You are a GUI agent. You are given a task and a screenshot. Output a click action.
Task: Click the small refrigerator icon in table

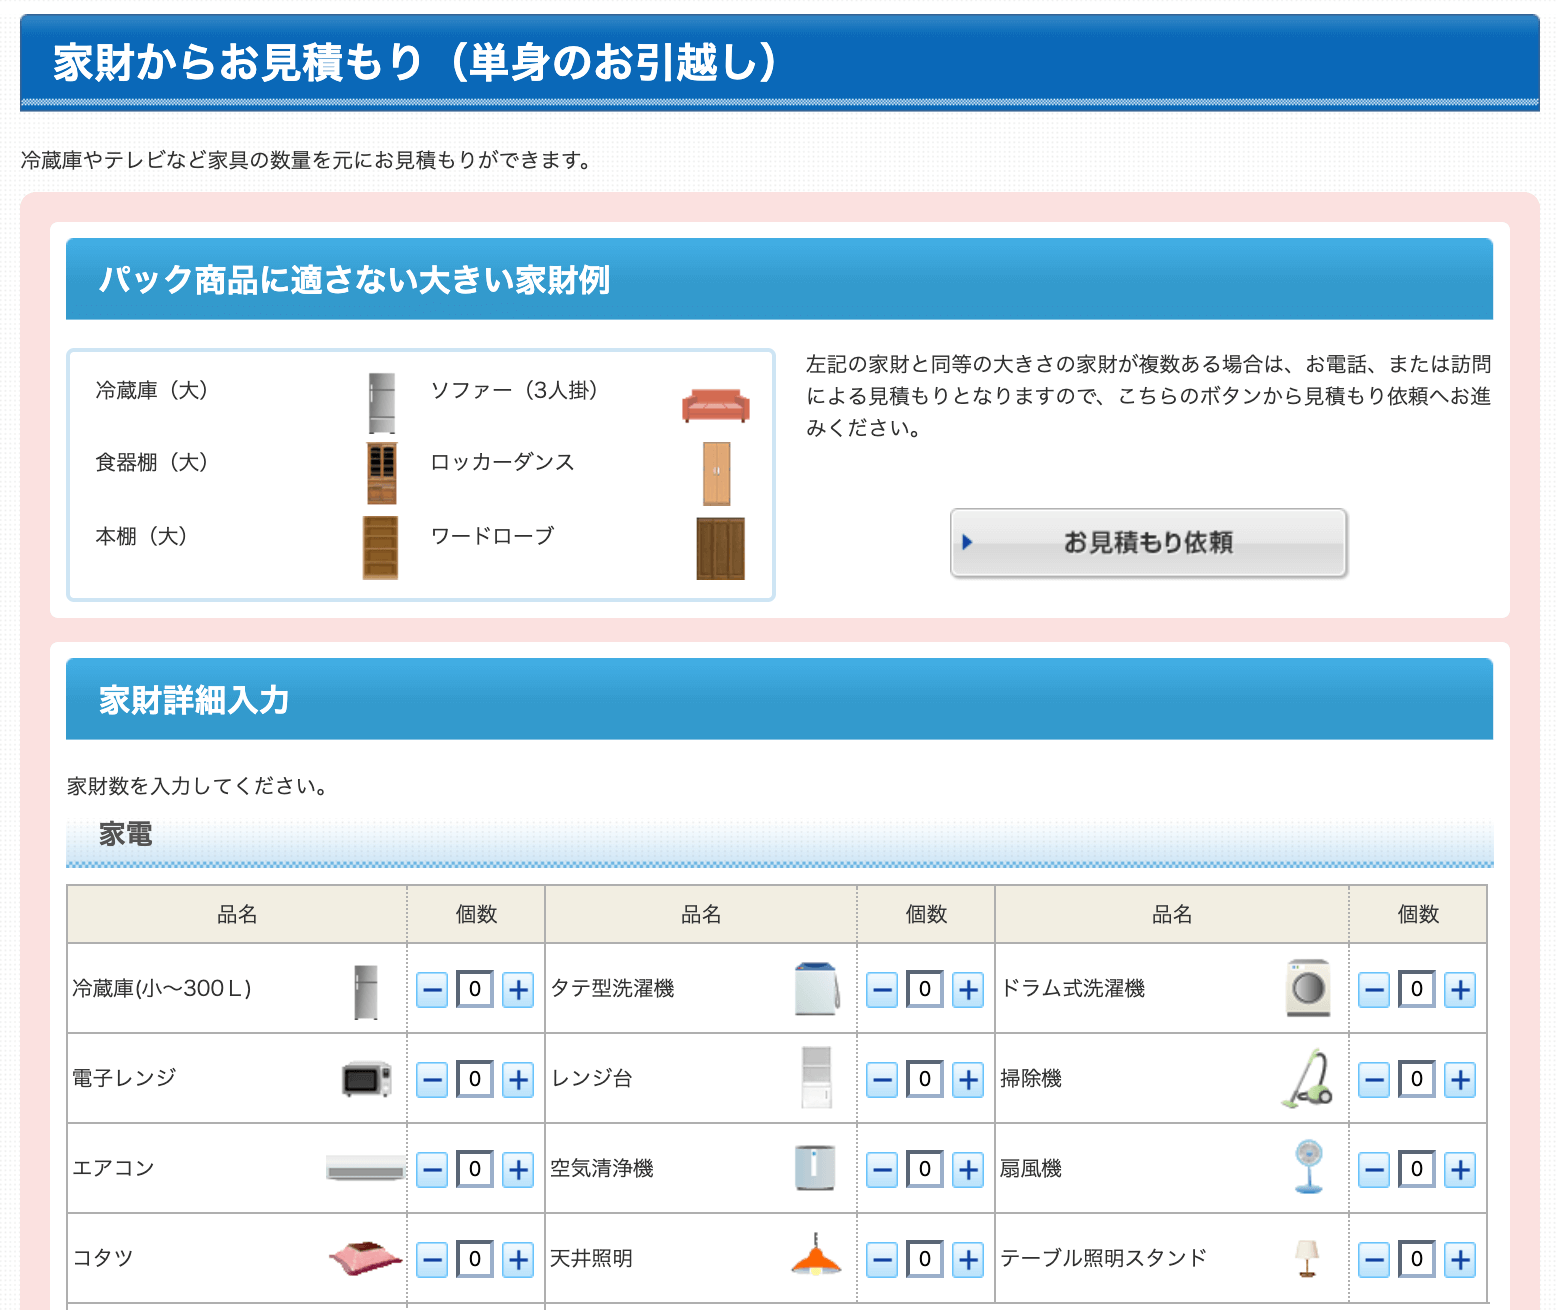366,992
